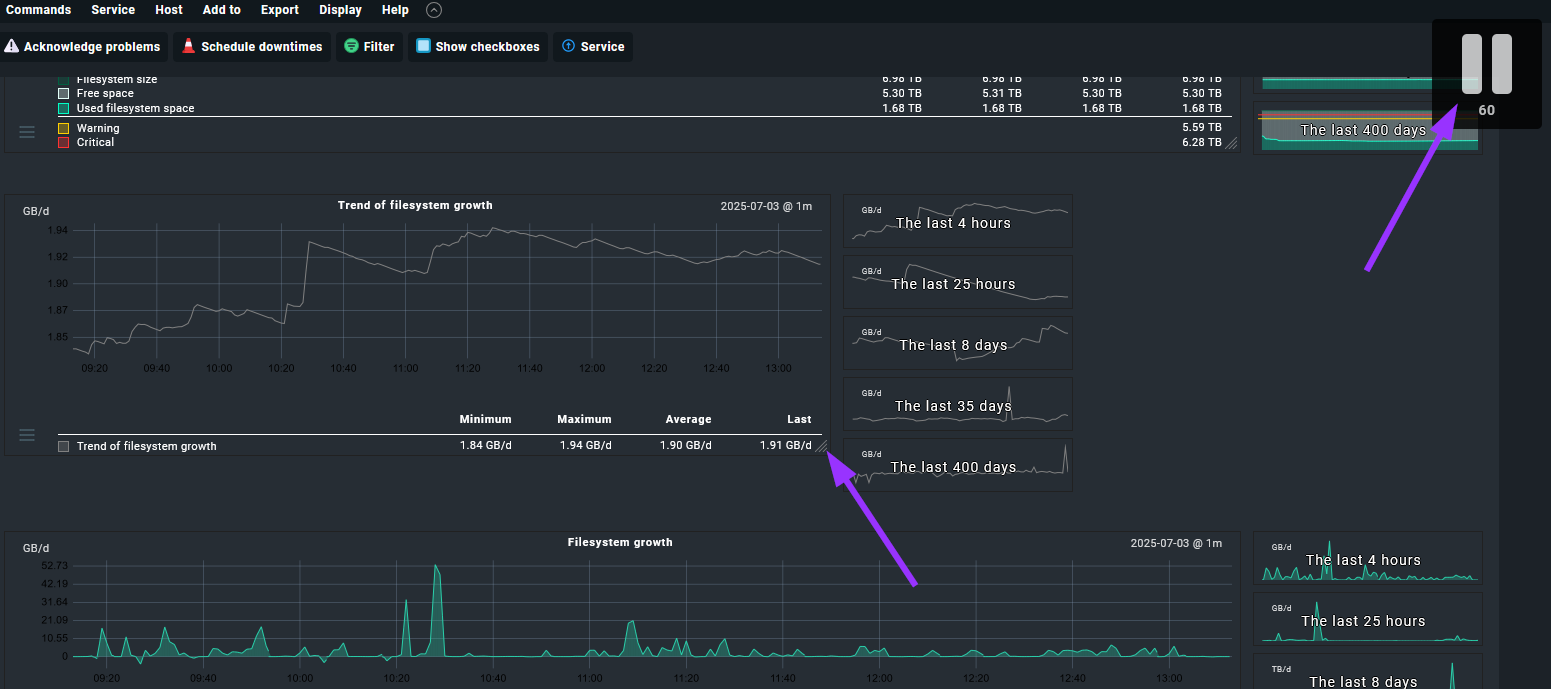The width and height of the screenshot is (1551, 689).
Task: Toggle Show checkboxes
Action: click(423, 47)
